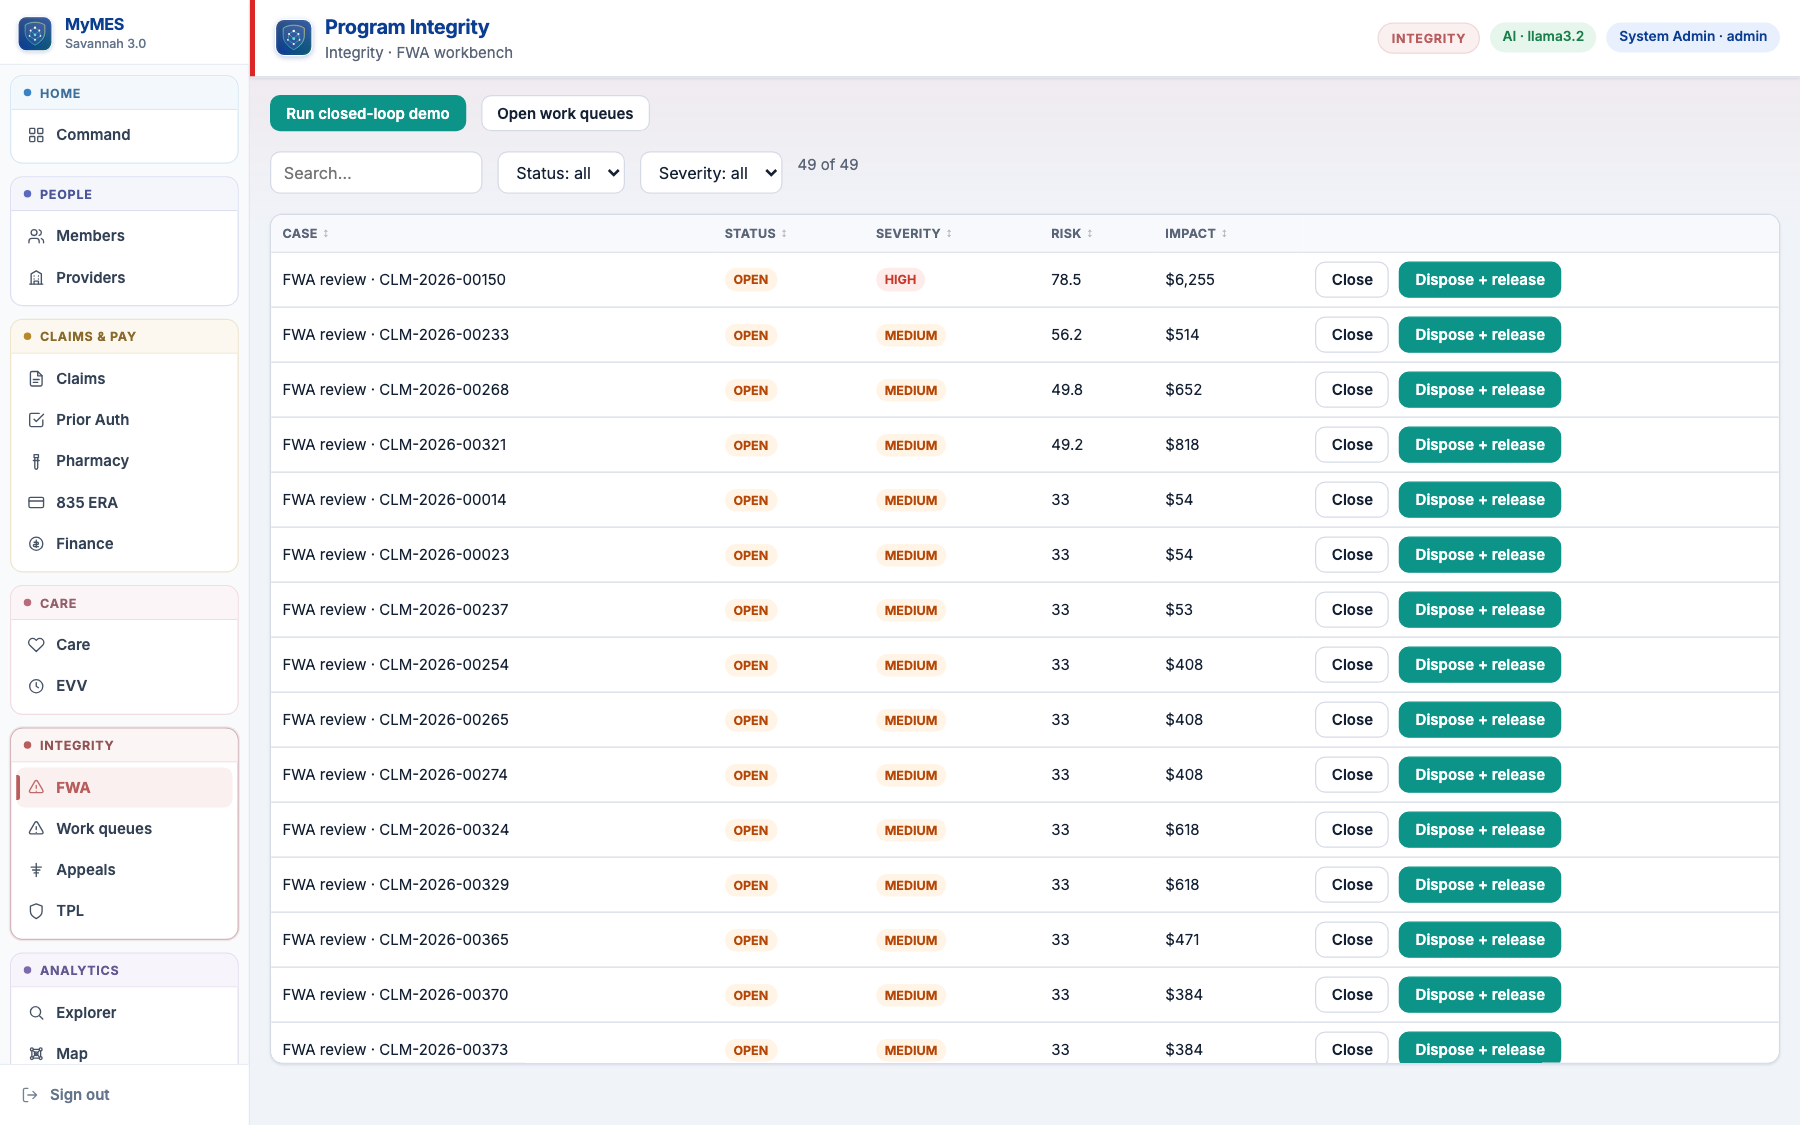1800x1125 pixels.
Task: Click the Members people icon
Action: (x=36, y=236)
